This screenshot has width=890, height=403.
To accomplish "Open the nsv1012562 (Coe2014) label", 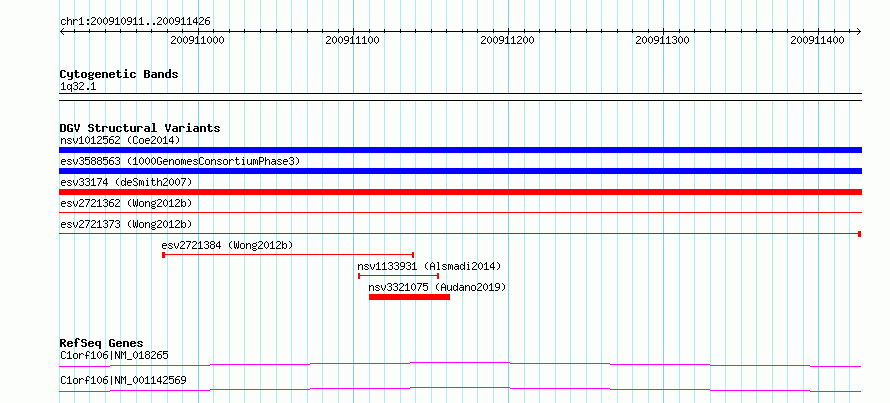I will [120, 140].
